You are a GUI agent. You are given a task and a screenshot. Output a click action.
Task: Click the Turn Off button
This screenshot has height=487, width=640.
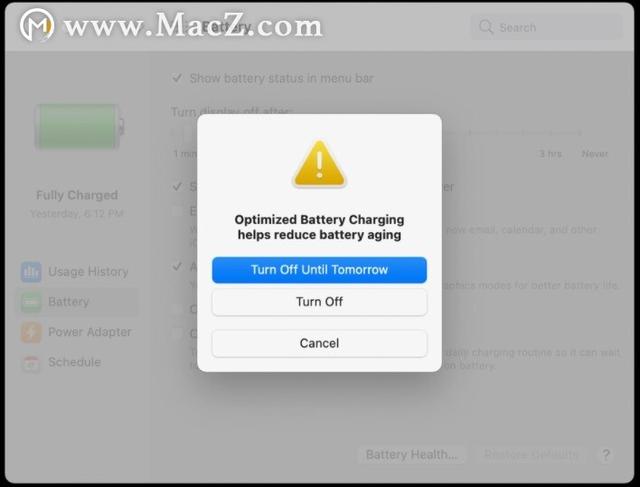coord(319,302)
